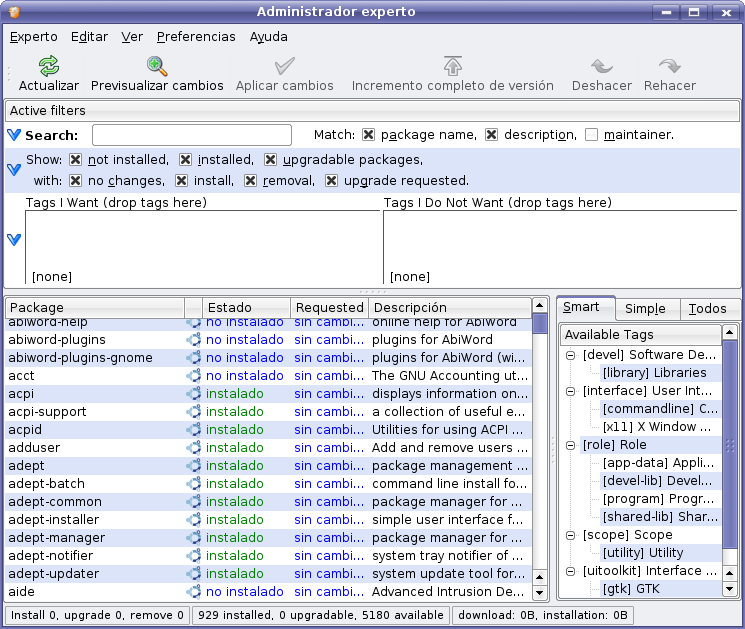Click the Actualizar refresh icon
745x629 pixels.
[x=48, y=66]
